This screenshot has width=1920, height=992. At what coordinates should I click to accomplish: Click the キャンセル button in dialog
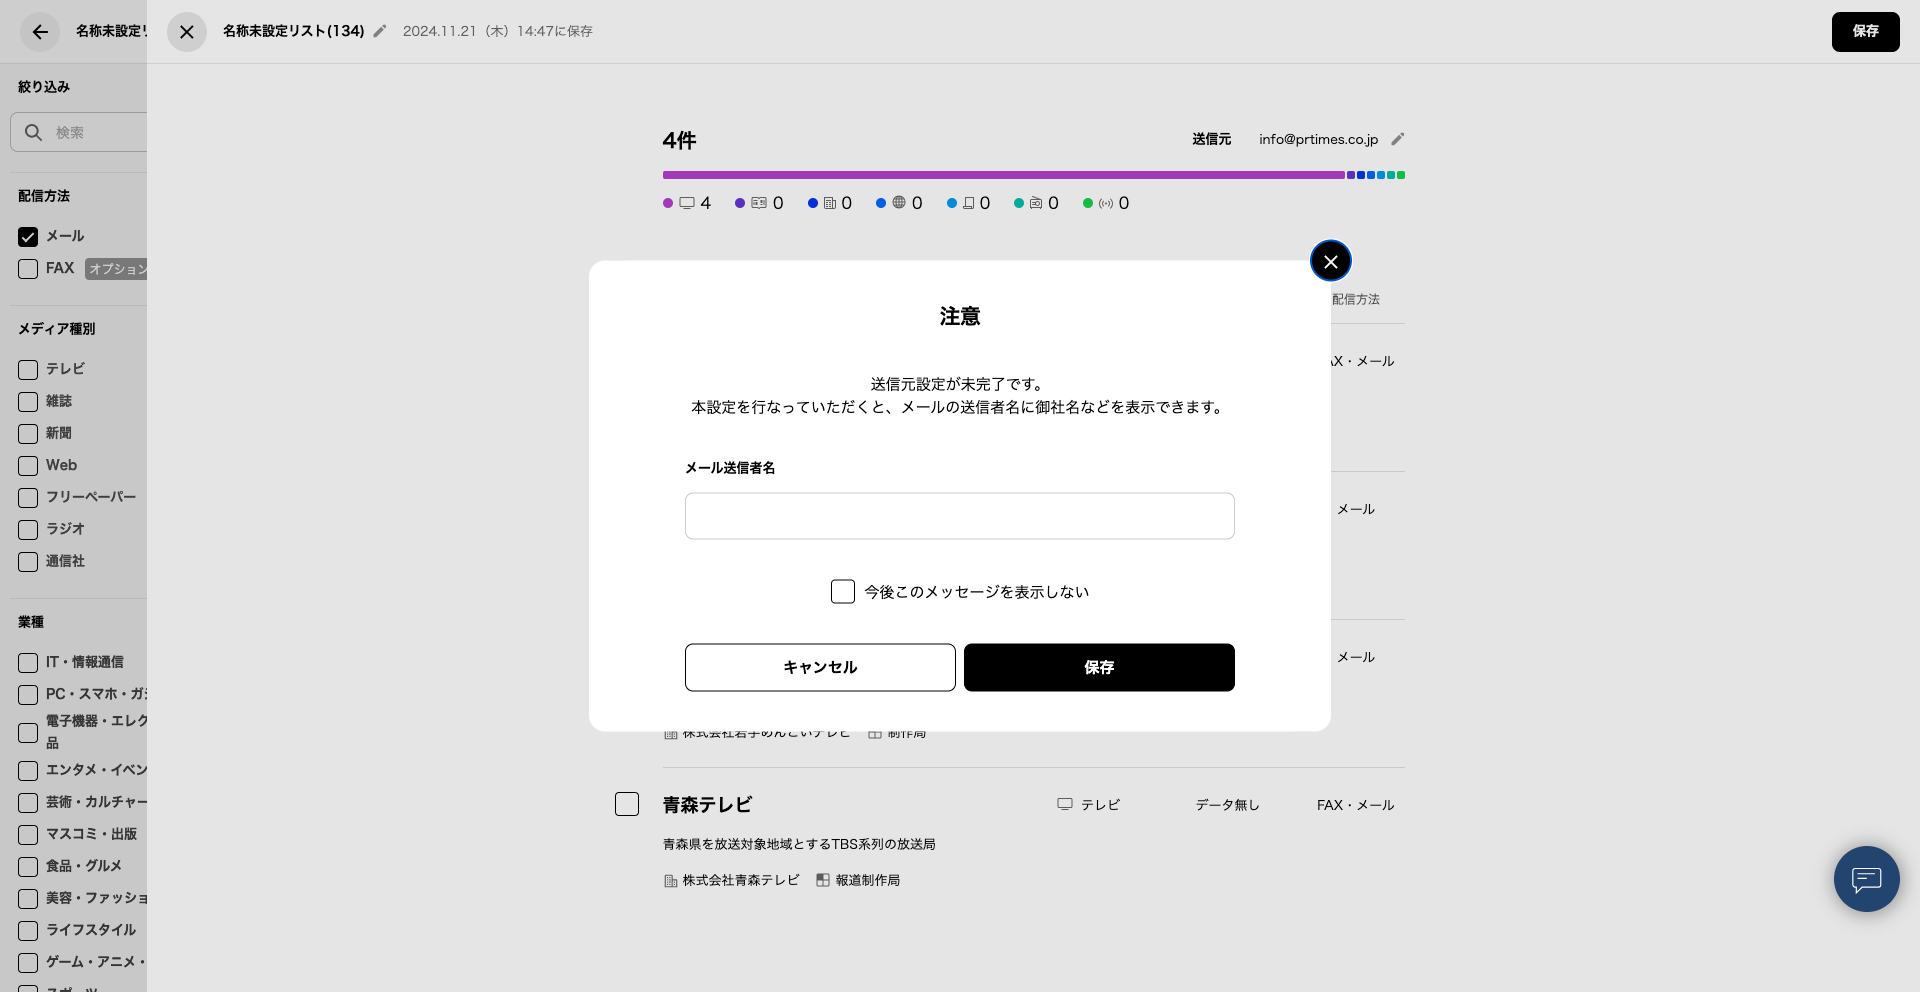[820, 667]
